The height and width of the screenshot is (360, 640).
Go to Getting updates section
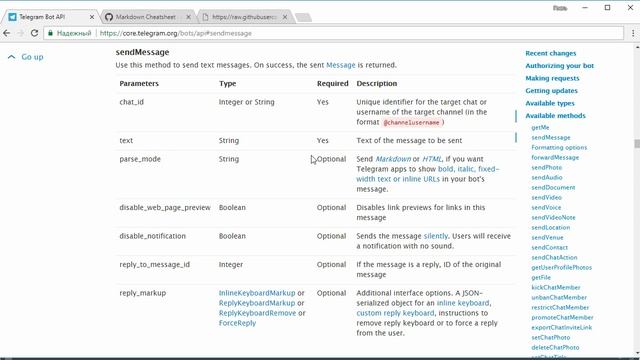point(551,91)
